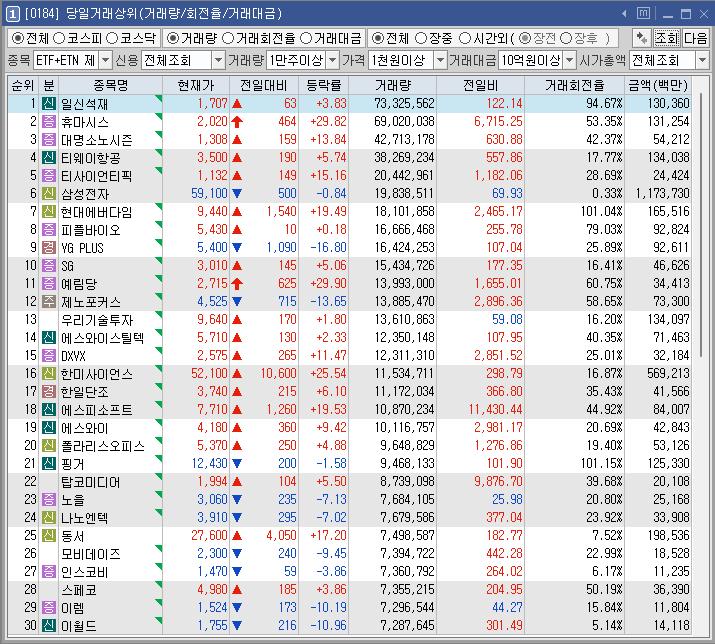The width and height of the screenshot is (715, 644).
Task: Open the 거래량 1만주이상 dropdown
Action: coord(333,60)
